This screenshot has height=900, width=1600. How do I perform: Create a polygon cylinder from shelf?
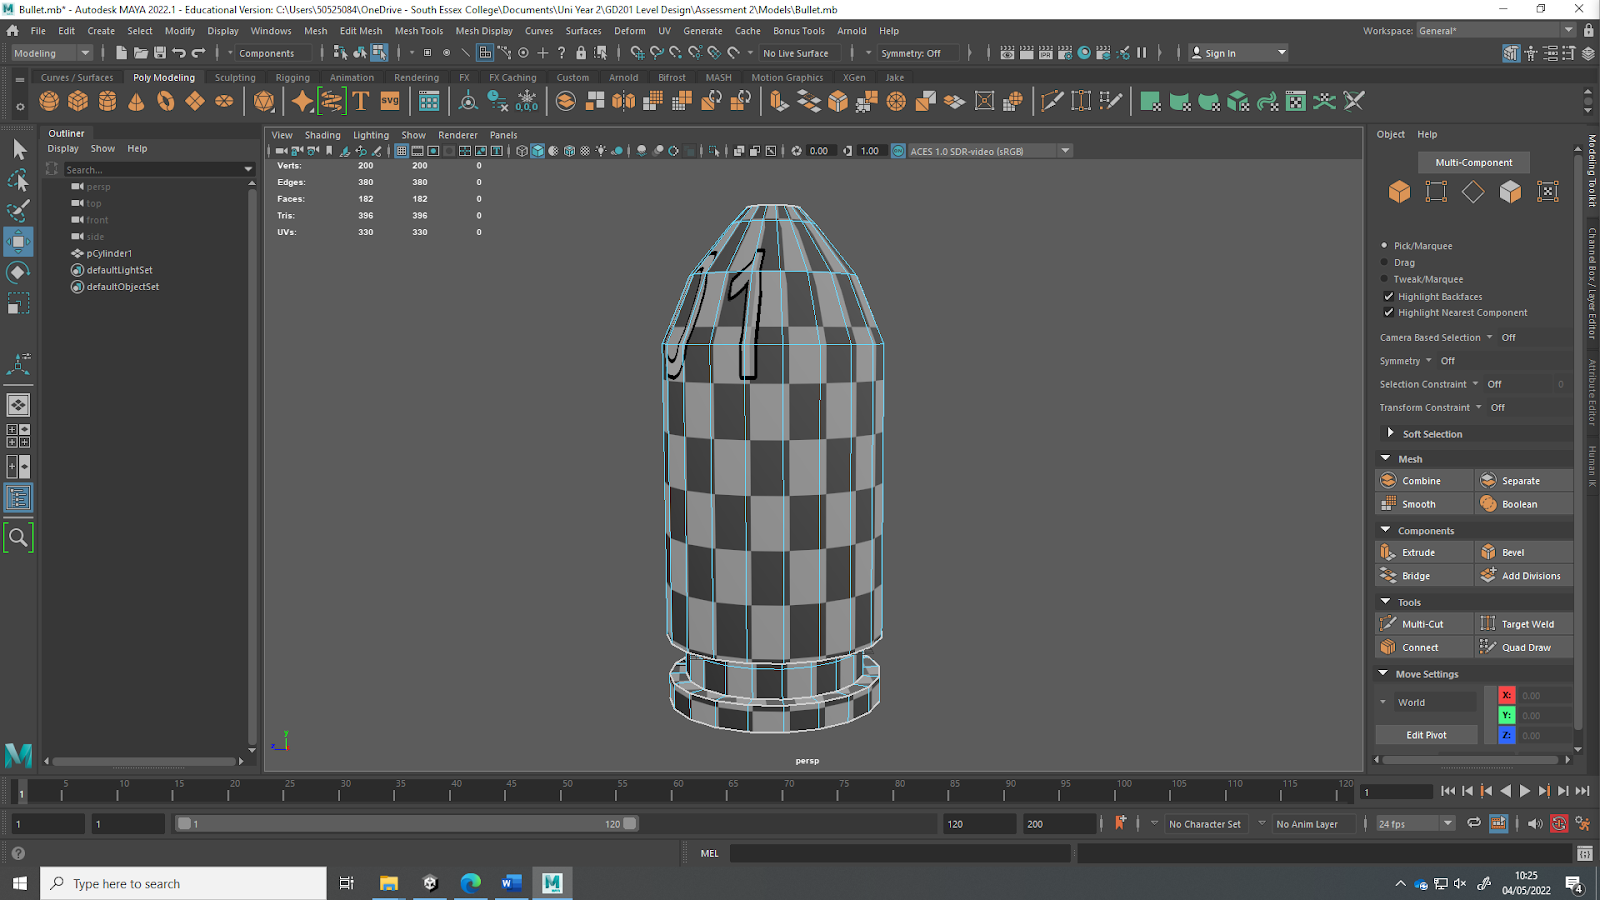(x=107, y=101)
